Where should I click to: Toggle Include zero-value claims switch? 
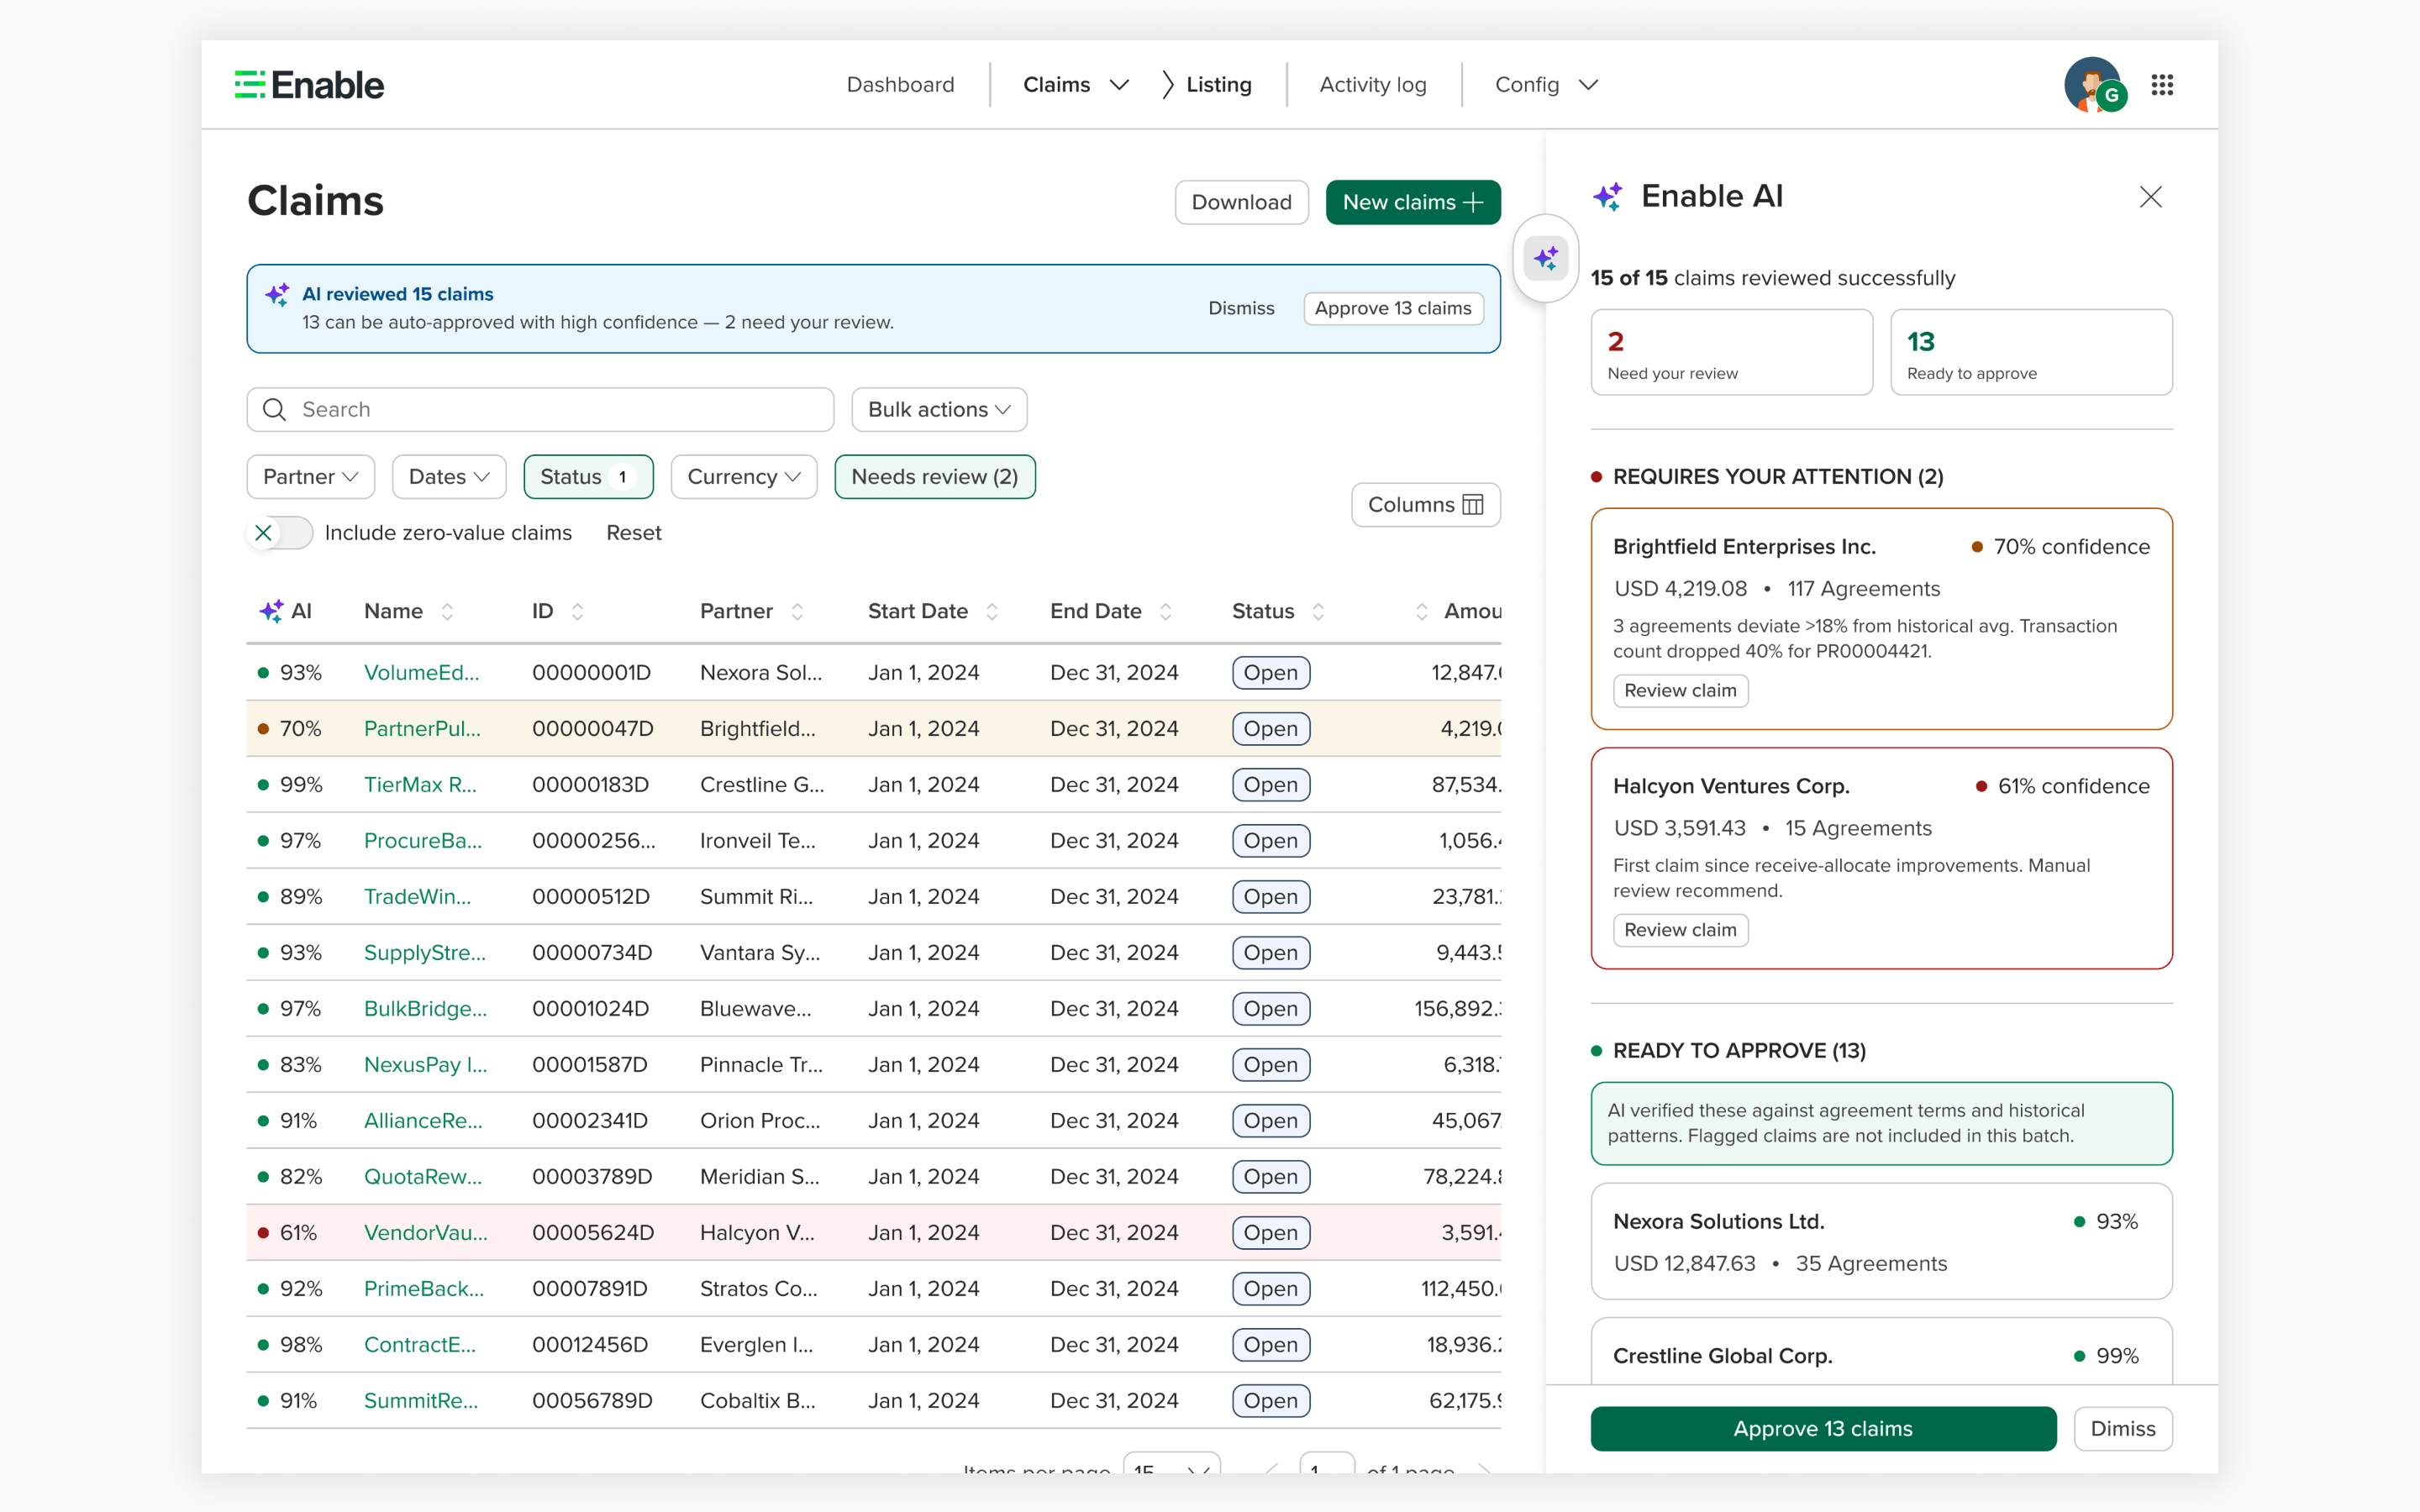coord(280,533)
